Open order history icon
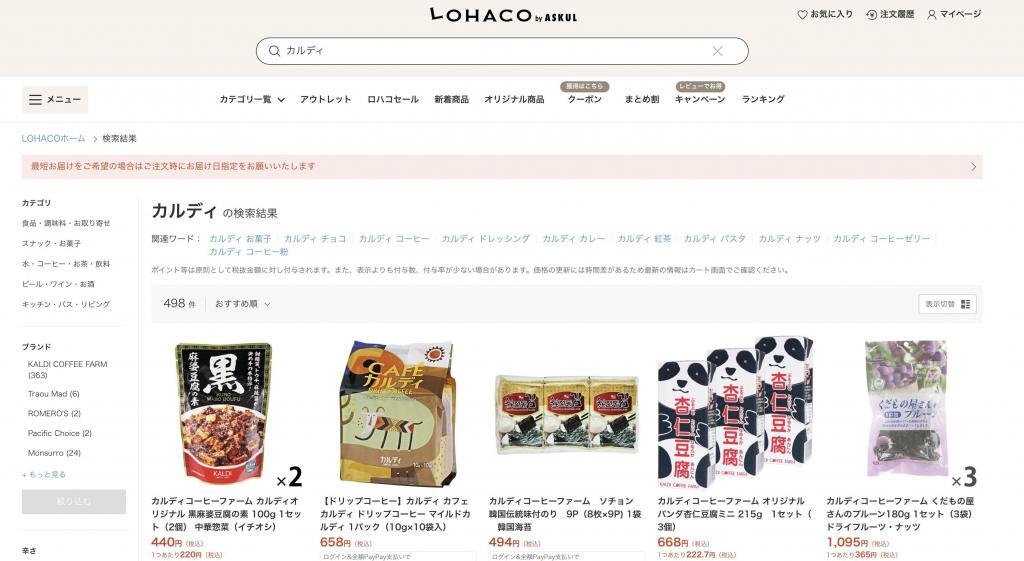The width and height of the screenshot is (1024, 561). (x=871, y=14)
